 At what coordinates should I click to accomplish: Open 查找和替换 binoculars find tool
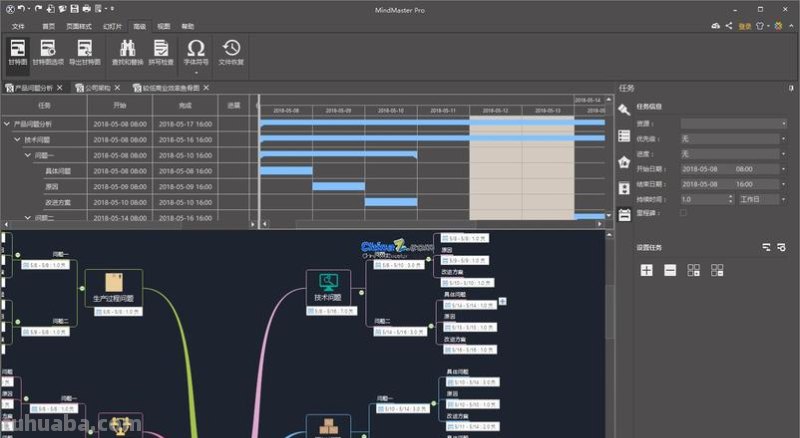[x=128, y=53]
